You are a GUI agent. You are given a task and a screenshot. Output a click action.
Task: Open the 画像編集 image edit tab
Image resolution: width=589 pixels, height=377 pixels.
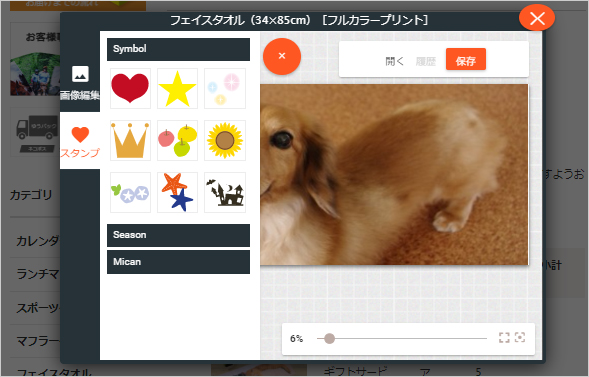(80, 83)
